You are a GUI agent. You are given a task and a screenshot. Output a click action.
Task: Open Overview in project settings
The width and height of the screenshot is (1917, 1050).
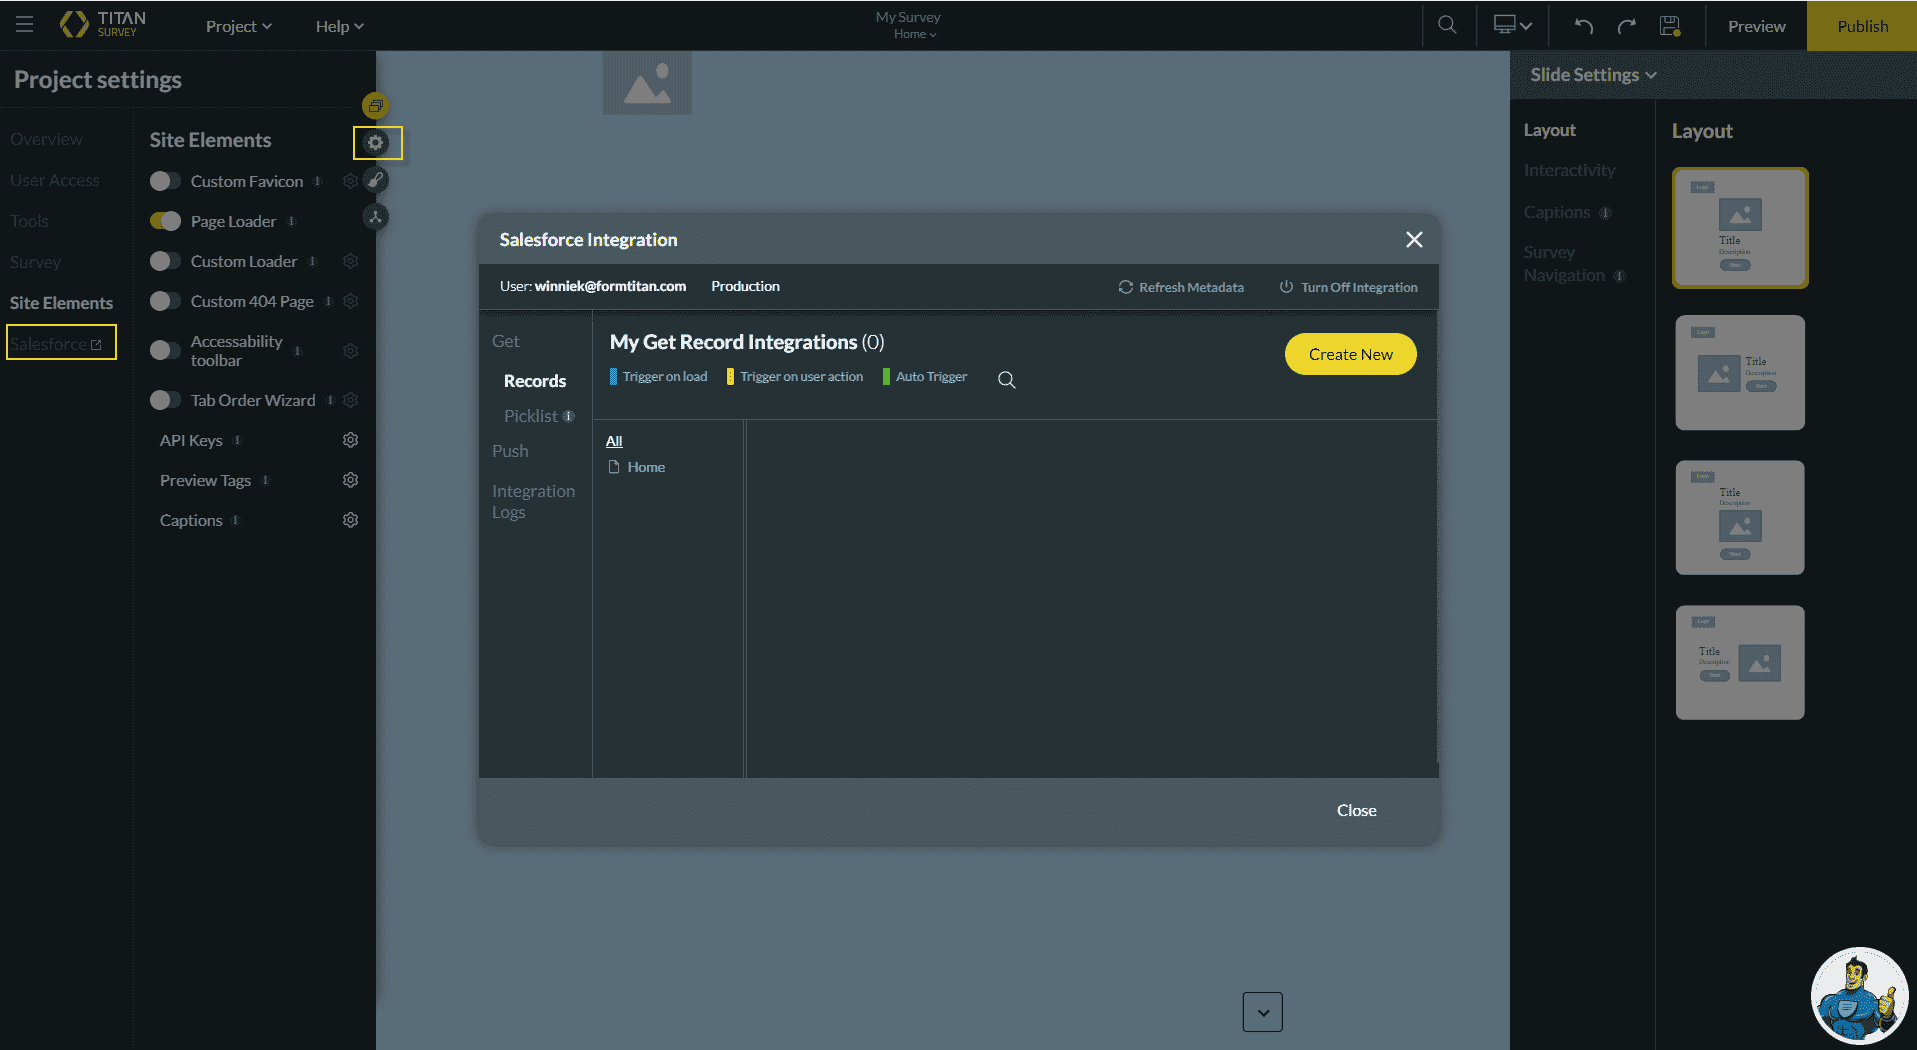point(47,139)
